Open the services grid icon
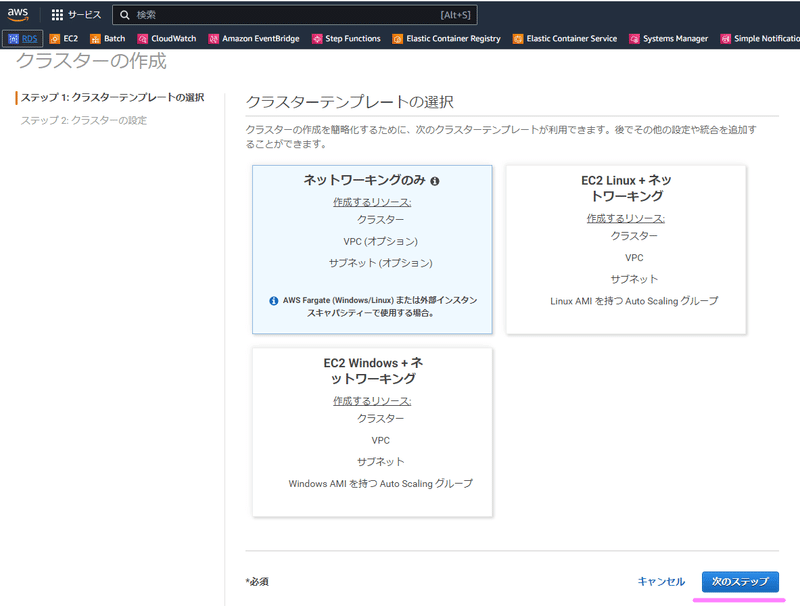800x606 pixels. coord(57,15)
